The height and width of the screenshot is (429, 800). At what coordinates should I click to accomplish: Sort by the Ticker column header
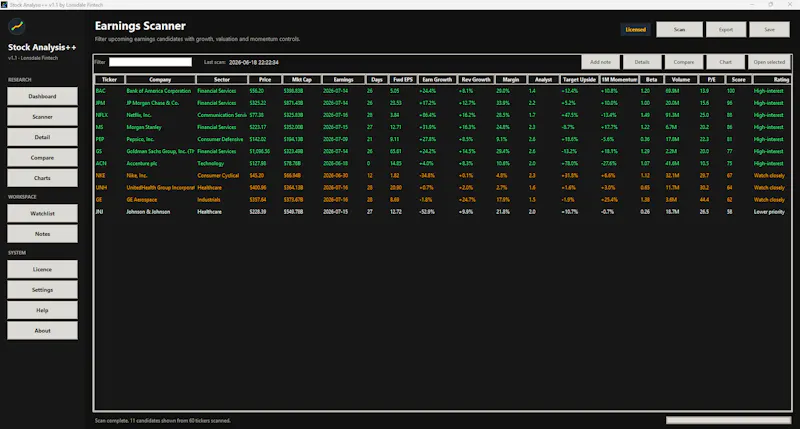tap(109, 80)
